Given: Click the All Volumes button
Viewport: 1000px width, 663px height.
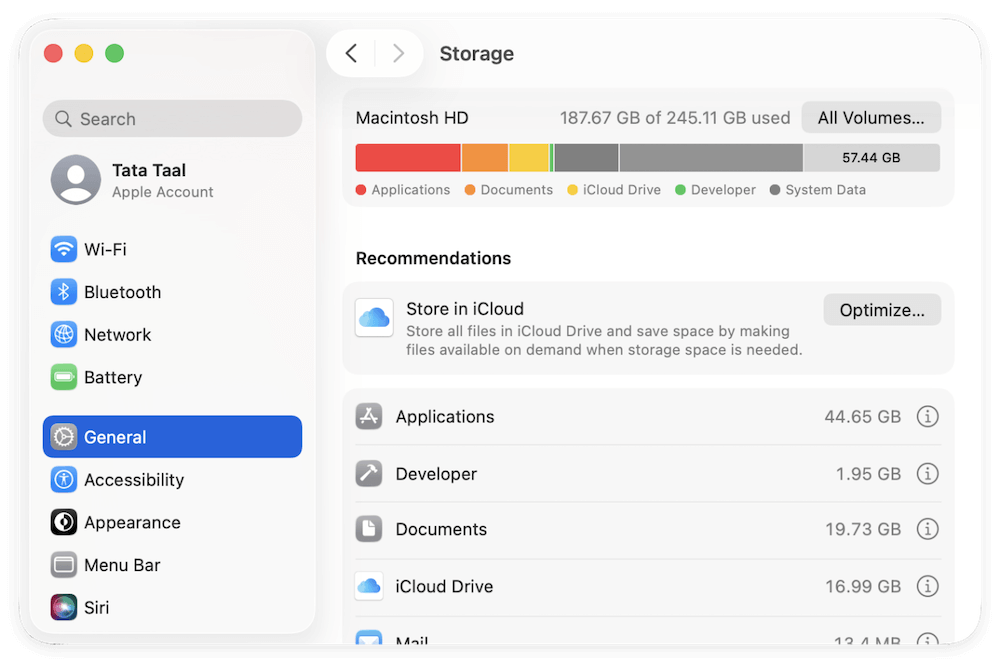Looking at the screenshot, I should coord(870,117).
